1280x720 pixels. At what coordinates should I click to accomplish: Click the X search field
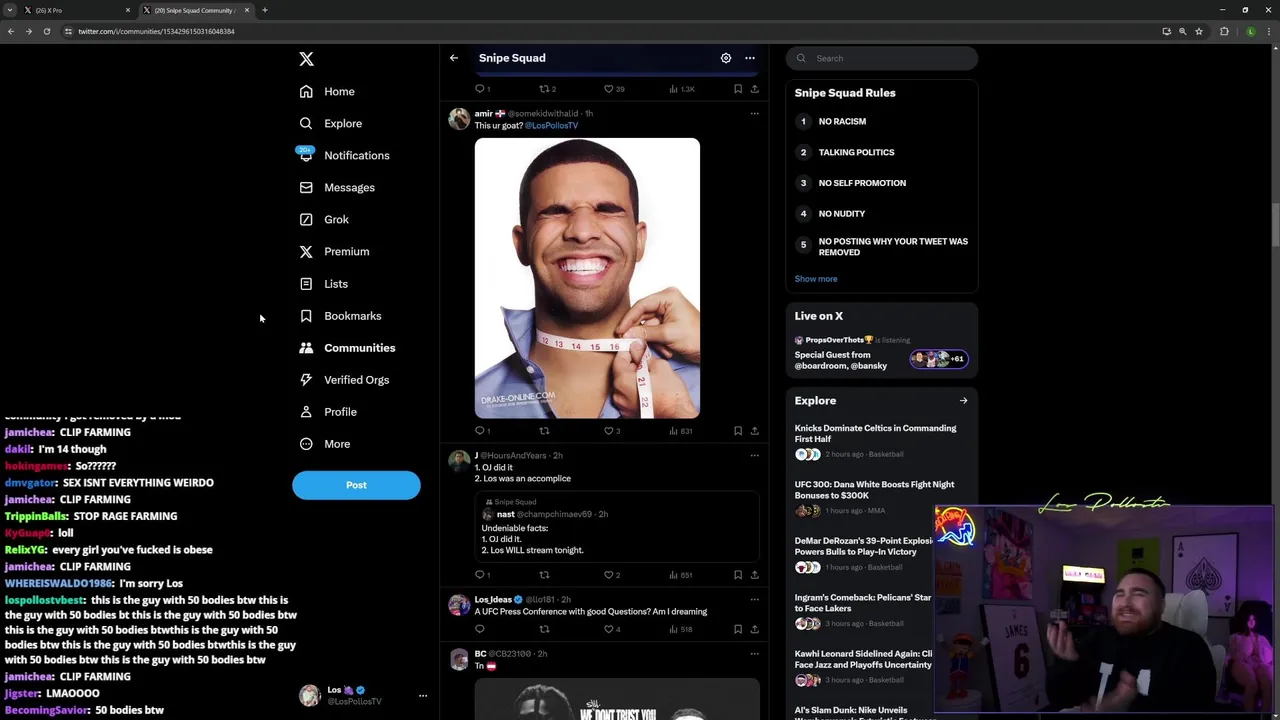click(881, 58)
